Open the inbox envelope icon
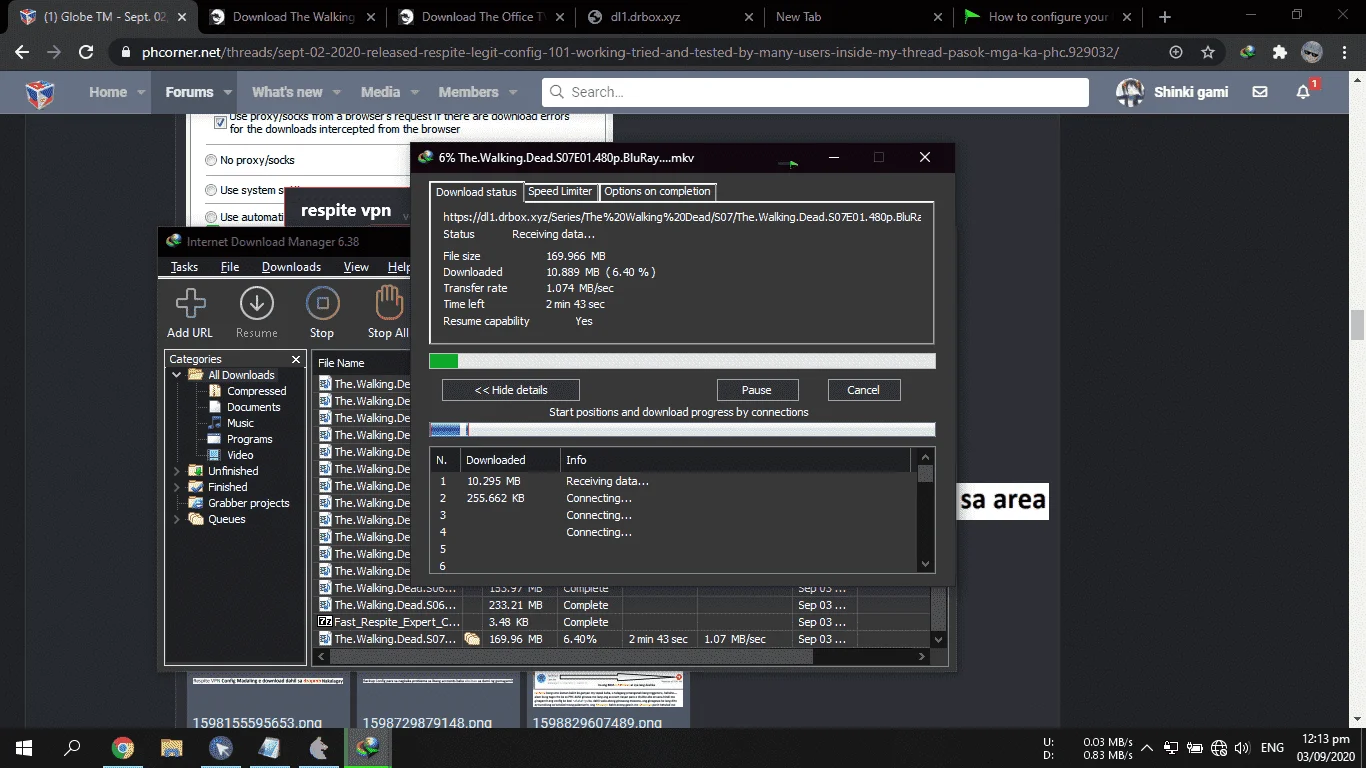The image size is (1366, 768). [x=1260, y=92]
